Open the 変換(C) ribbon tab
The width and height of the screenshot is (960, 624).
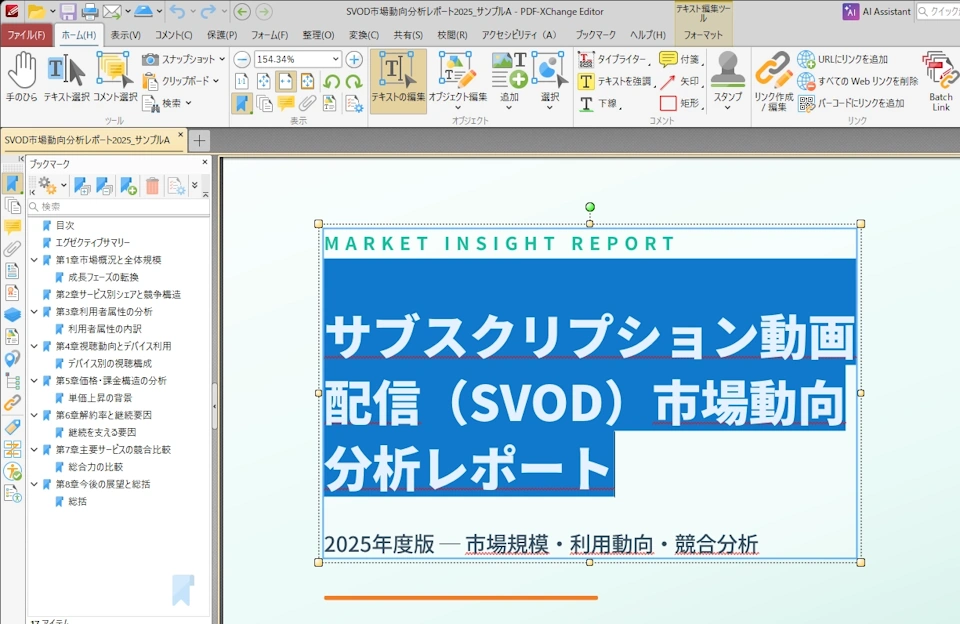(x=364, y=35)
